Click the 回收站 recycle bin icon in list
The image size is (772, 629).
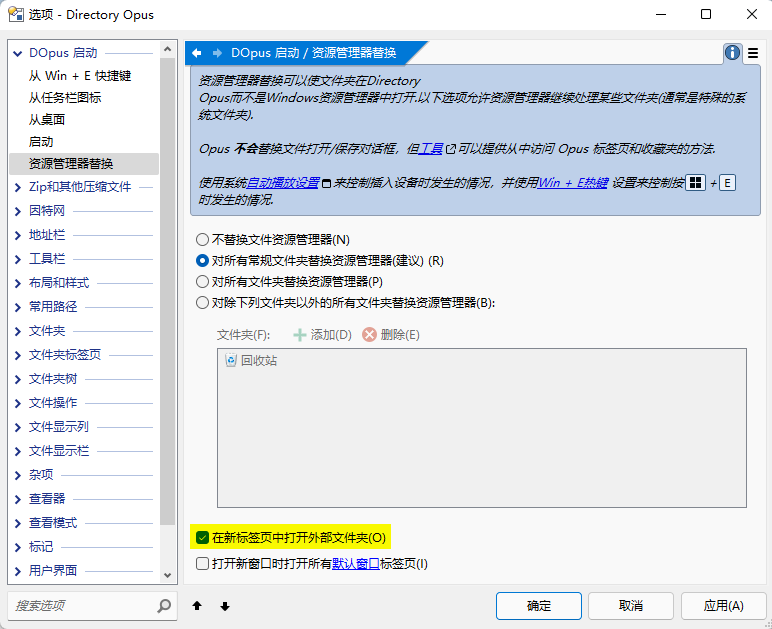click(x=231, y=360)
